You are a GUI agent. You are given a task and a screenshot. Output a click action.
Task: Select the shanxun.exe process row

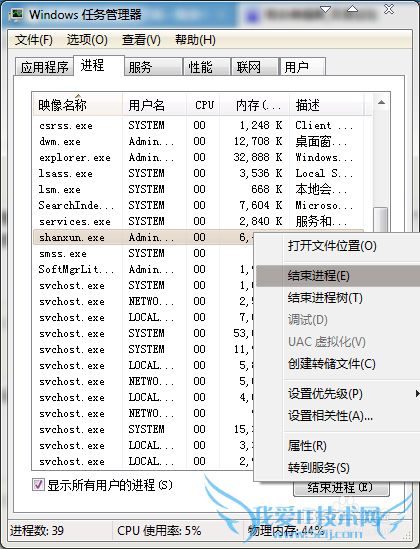click(x=144, y=237)
